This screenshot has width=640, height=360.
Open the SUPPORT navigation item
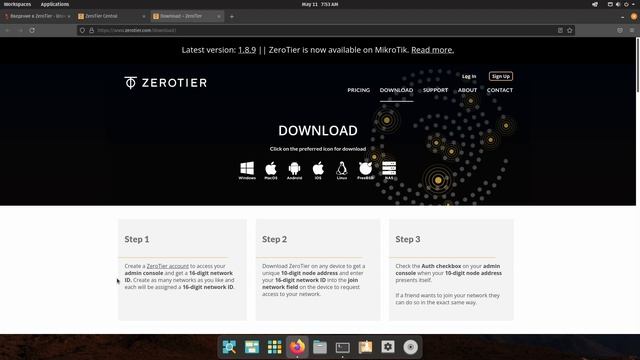[435, 90]
